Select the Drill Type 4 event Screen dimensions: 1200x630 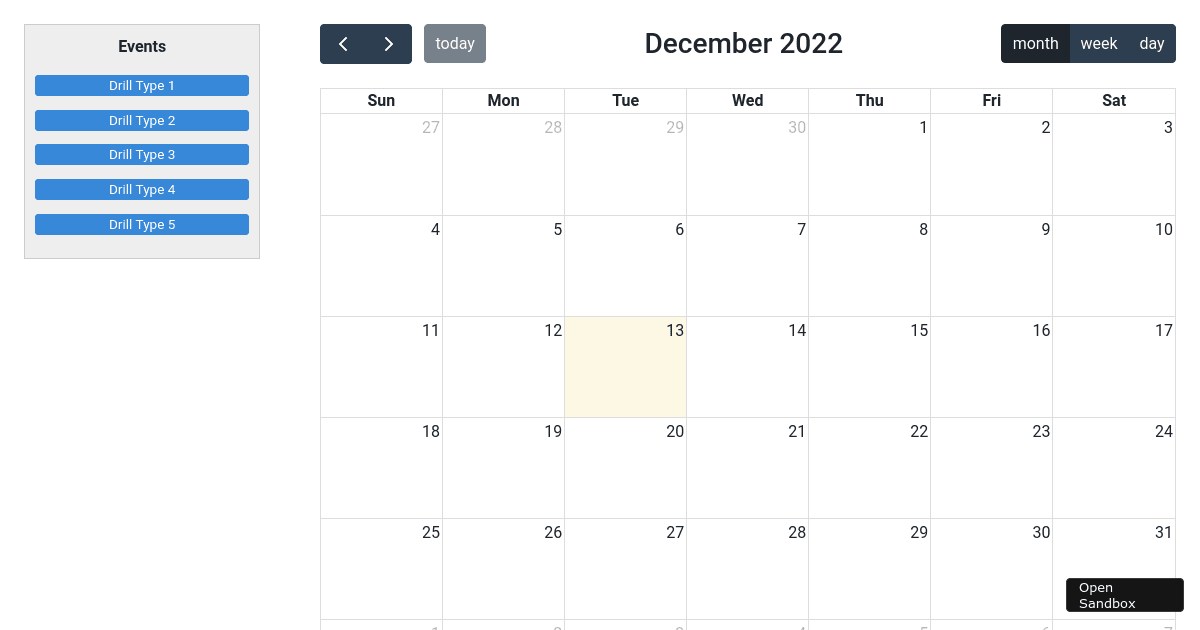[x=142, y=190]
